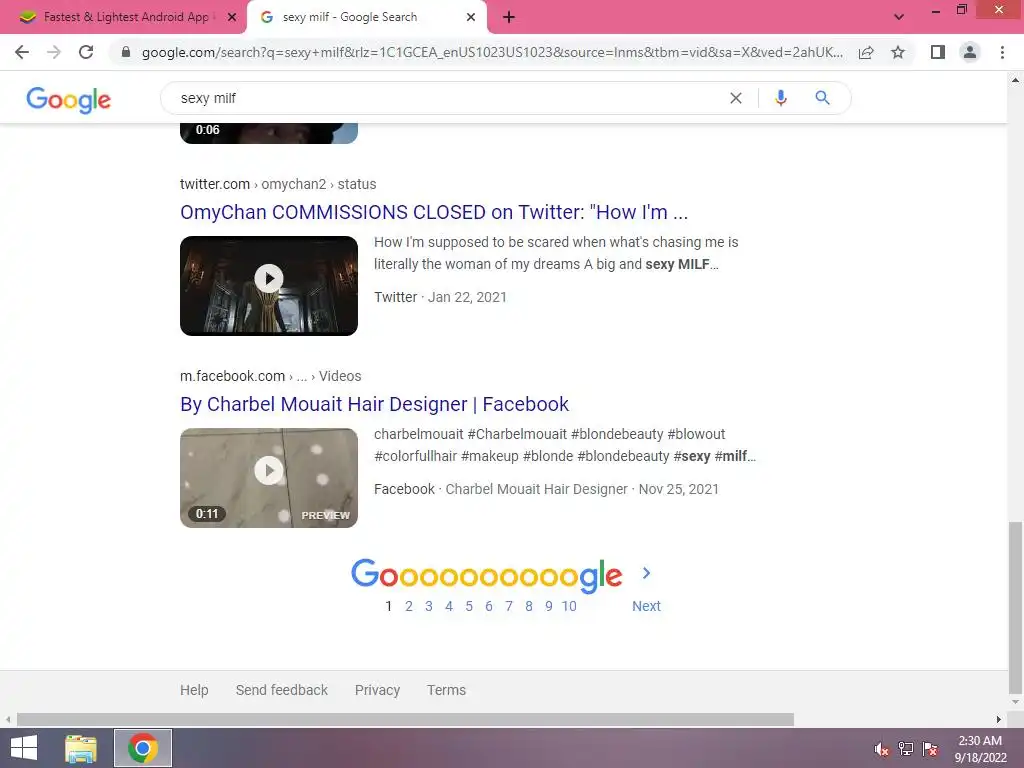Open the Privacy footer link
Viewport: 1024px width, 768px height.
[377, 690]
